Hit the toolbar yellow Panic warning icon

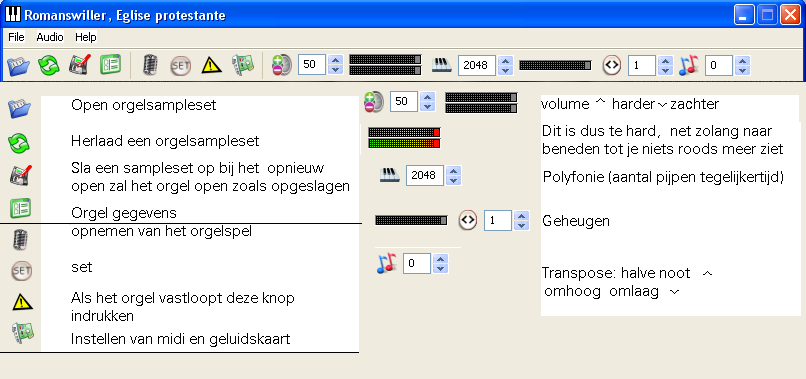[211, 65]
